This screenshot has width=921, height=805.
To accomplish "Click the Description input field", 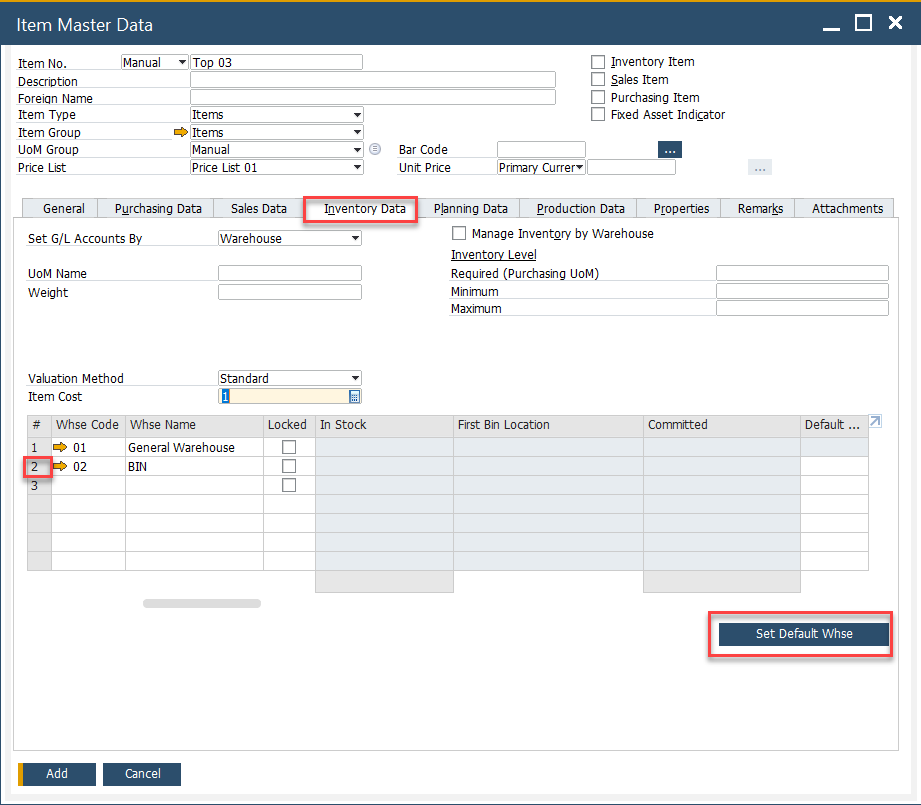I will pos(372,80).
